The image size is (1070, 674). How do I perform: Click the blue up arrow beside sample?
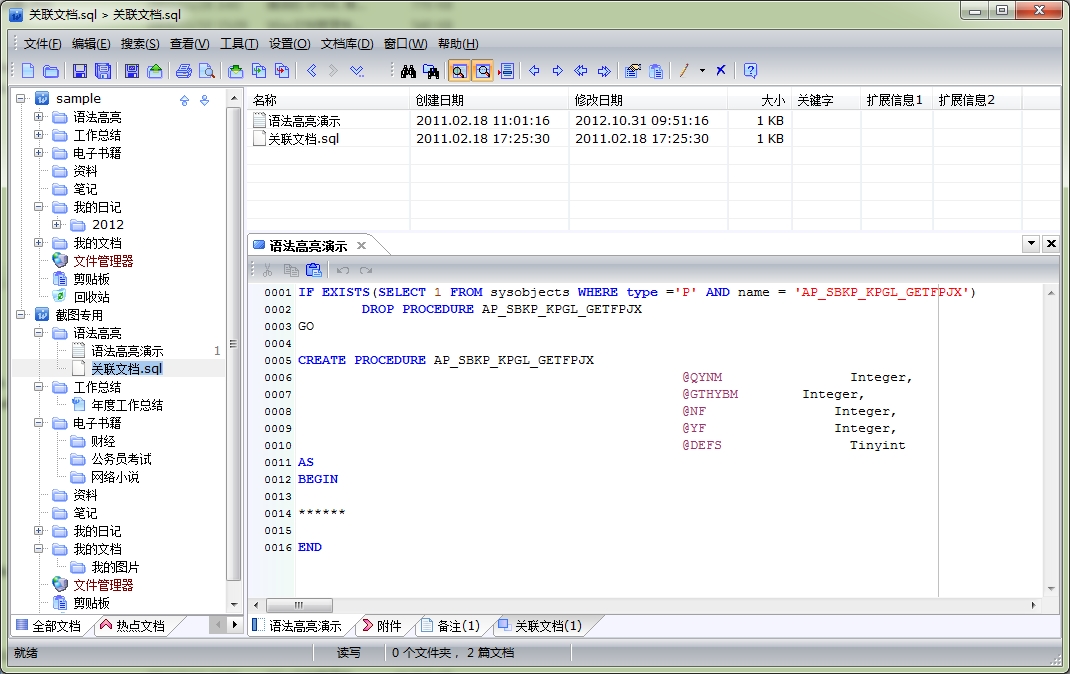click(x=184, y=100)
